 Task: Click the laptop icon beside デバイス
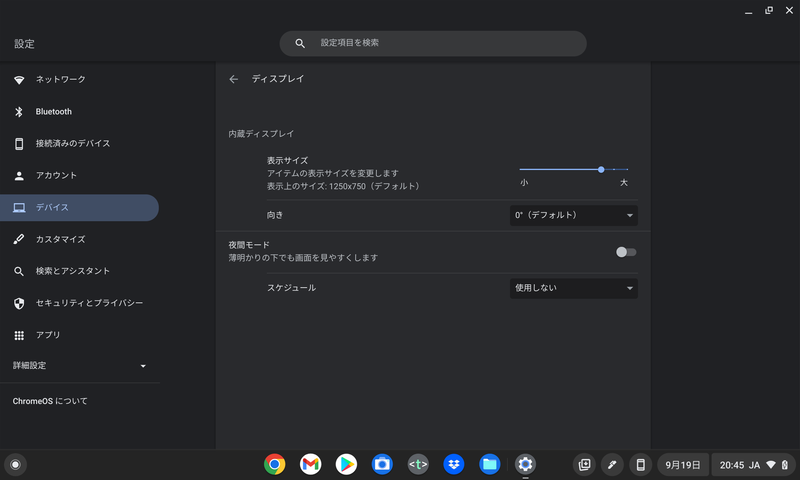click(x=19, y=208)
